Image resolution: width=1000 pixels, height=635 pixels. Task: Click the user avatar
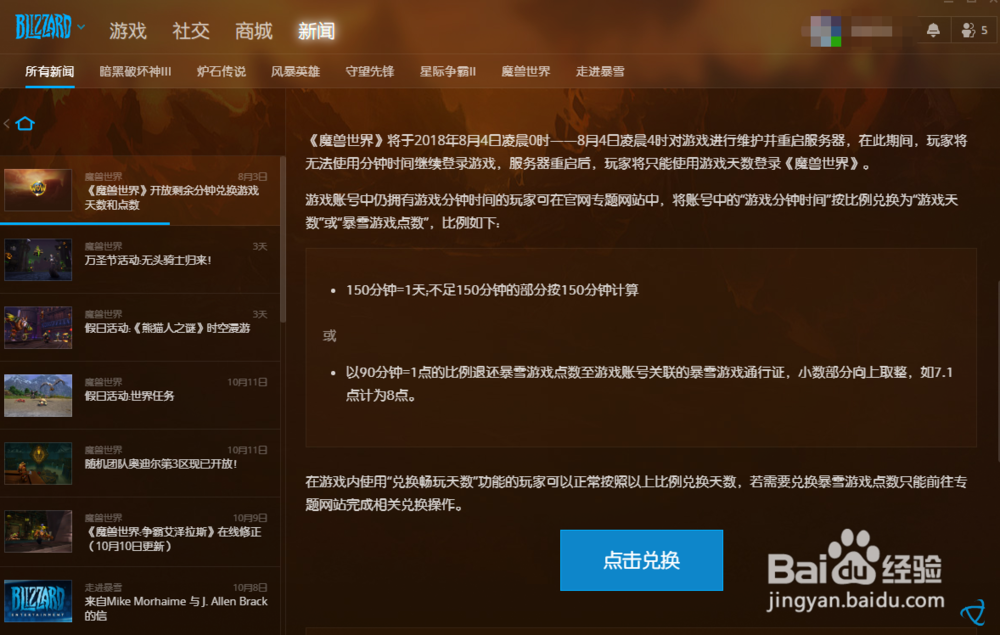tap(825, 30)
